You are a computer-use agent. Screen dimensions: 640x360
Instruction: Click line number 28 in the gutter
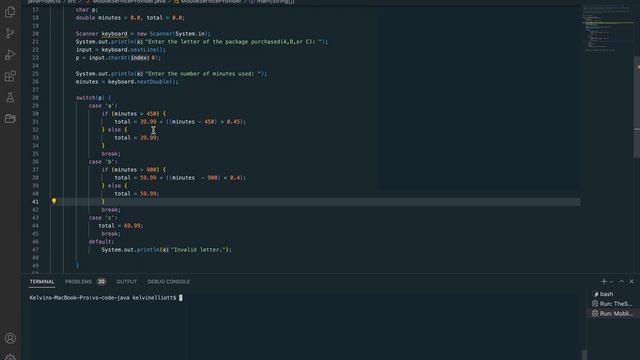click(x=35, y=98)
